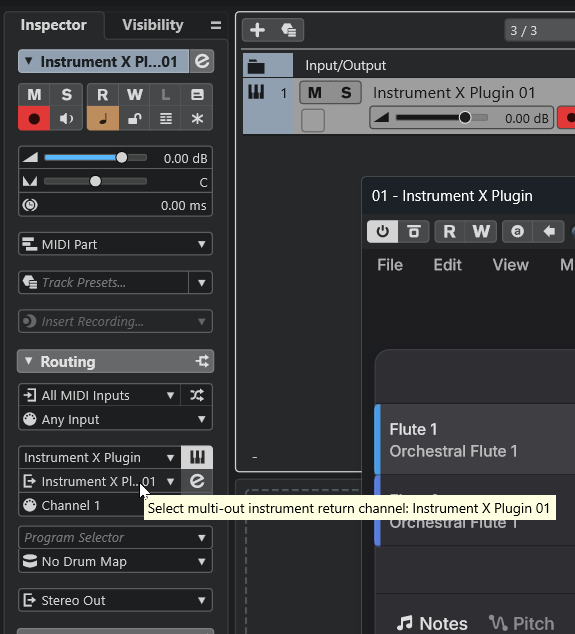Click the track lock icon
Viewport: 575px width, 634px height.
(134, 118)
